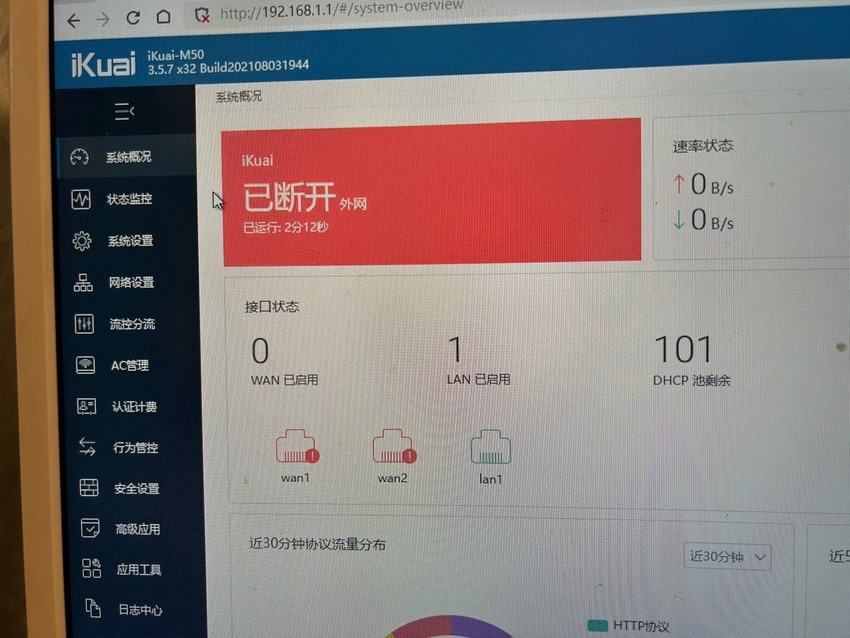Open 系统设置 gear icon
This screenshot has height=638, width=850.
pyautogui.click(x=82, y=241)
